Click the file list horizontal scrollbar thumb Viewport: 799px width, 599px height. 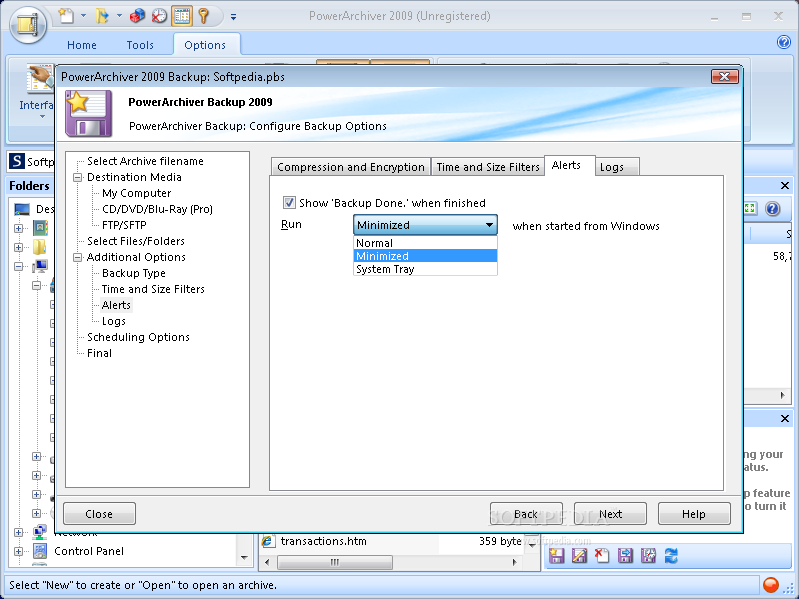[x=335, y=562]
